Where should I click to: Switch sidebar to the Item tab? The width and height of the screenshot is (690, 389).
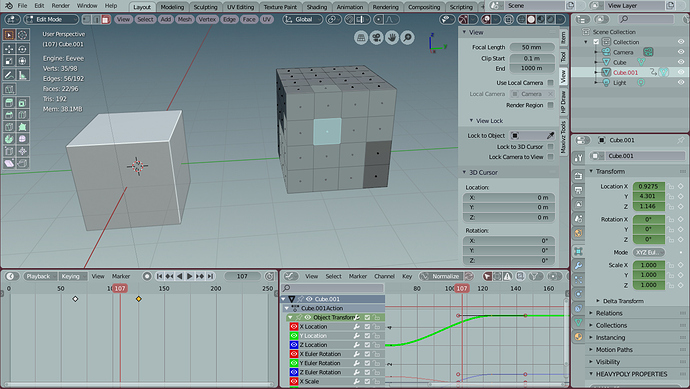coord(563,37)
